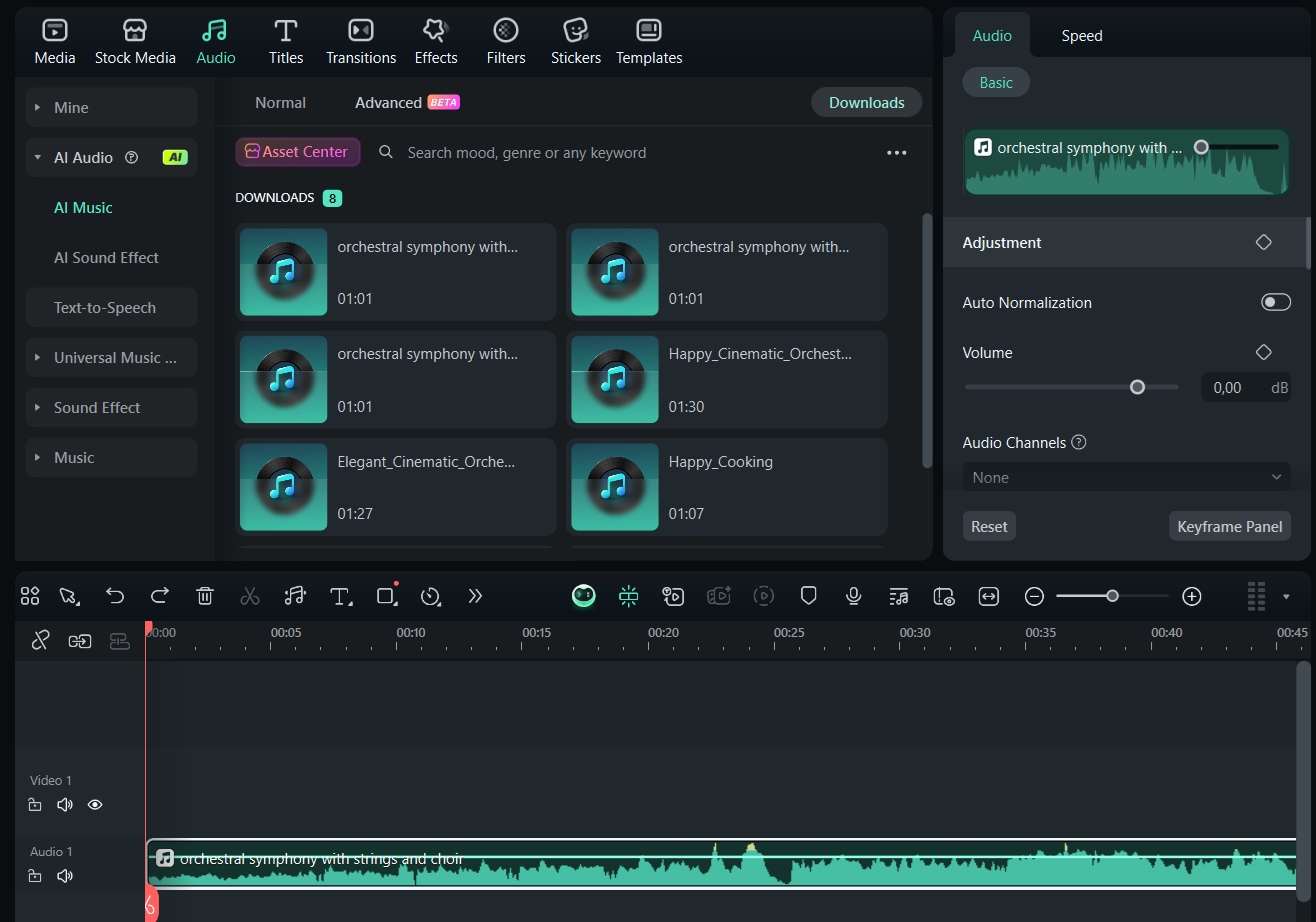Viewport: 1316px width, 922px height.
Task: Select Text-to-Speech in sidebar
Action: click(x=105, y=307)
